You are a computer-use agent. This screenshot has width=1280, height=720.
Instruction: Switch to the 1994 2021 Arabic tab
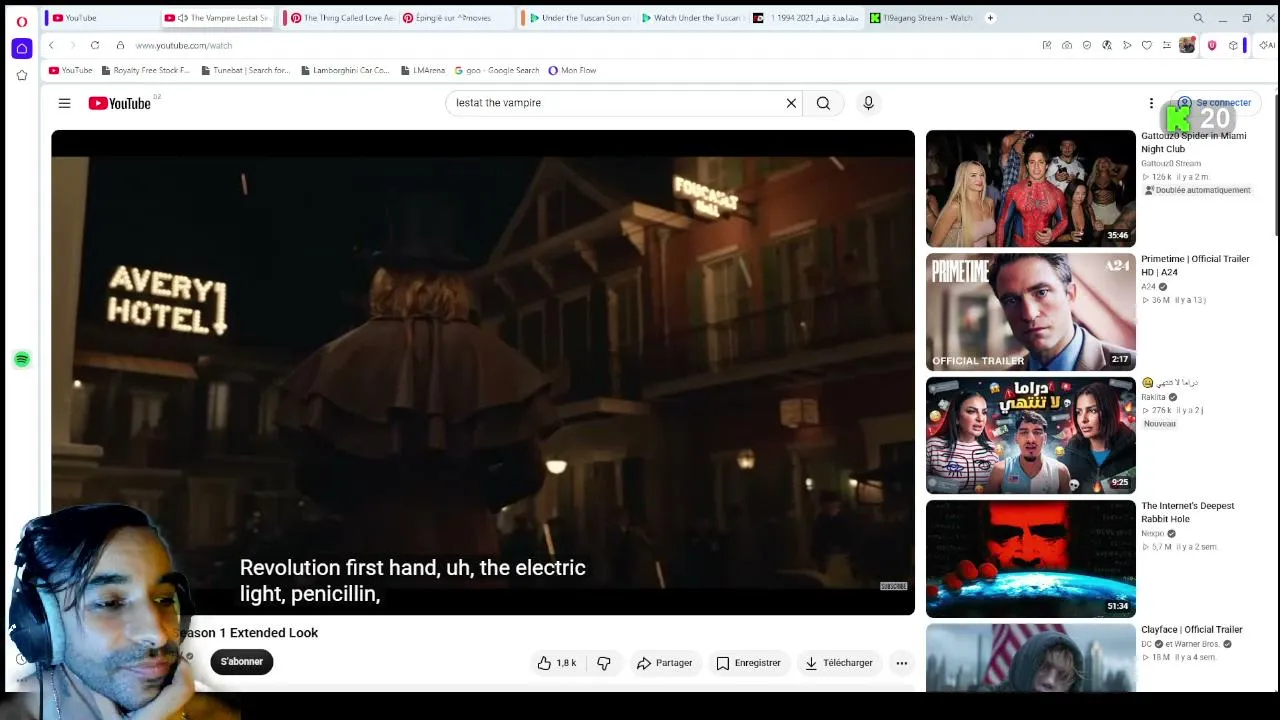[805, 18]
